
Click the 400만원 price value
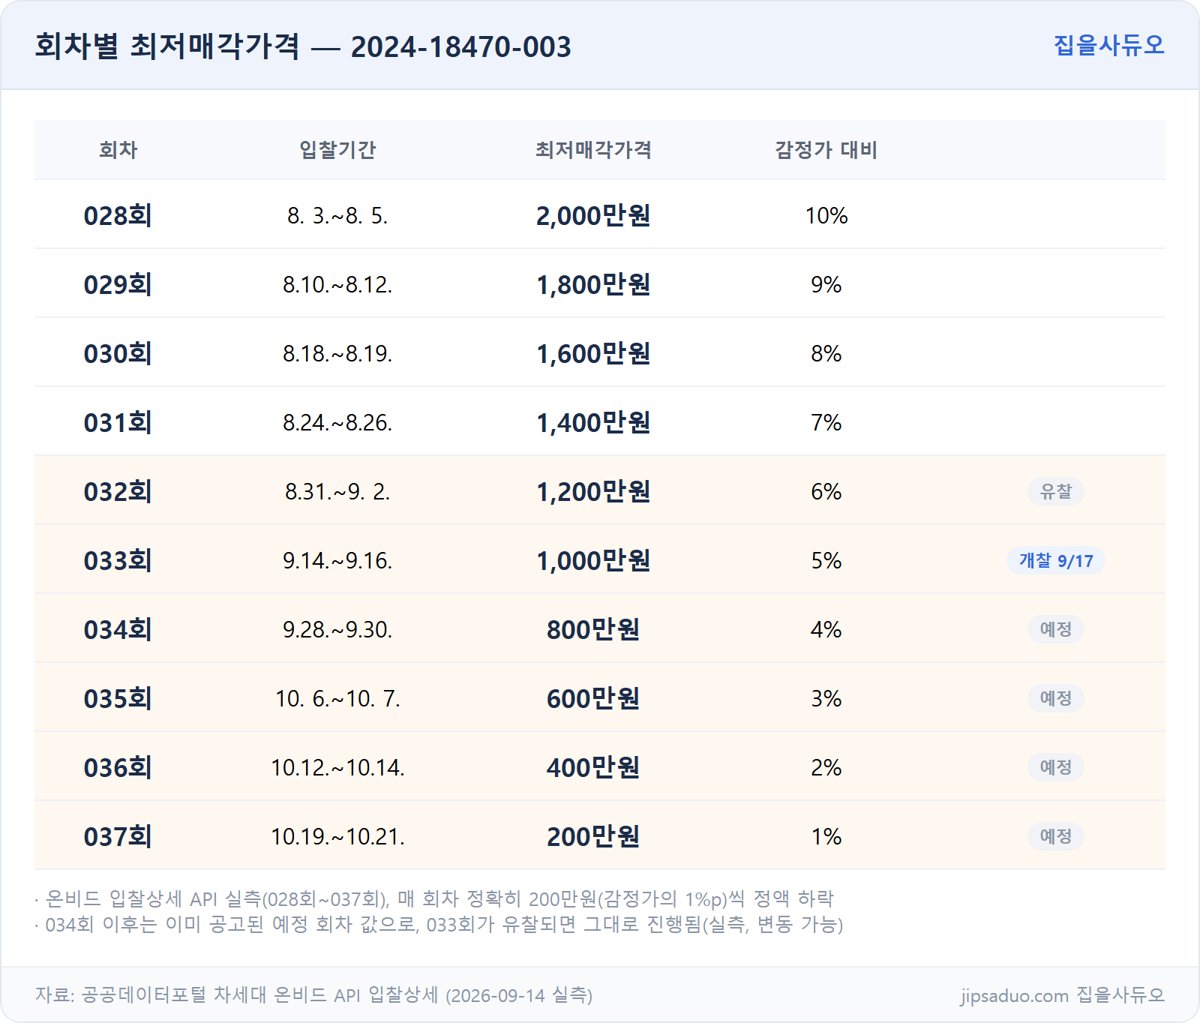(x=594, y=767)
